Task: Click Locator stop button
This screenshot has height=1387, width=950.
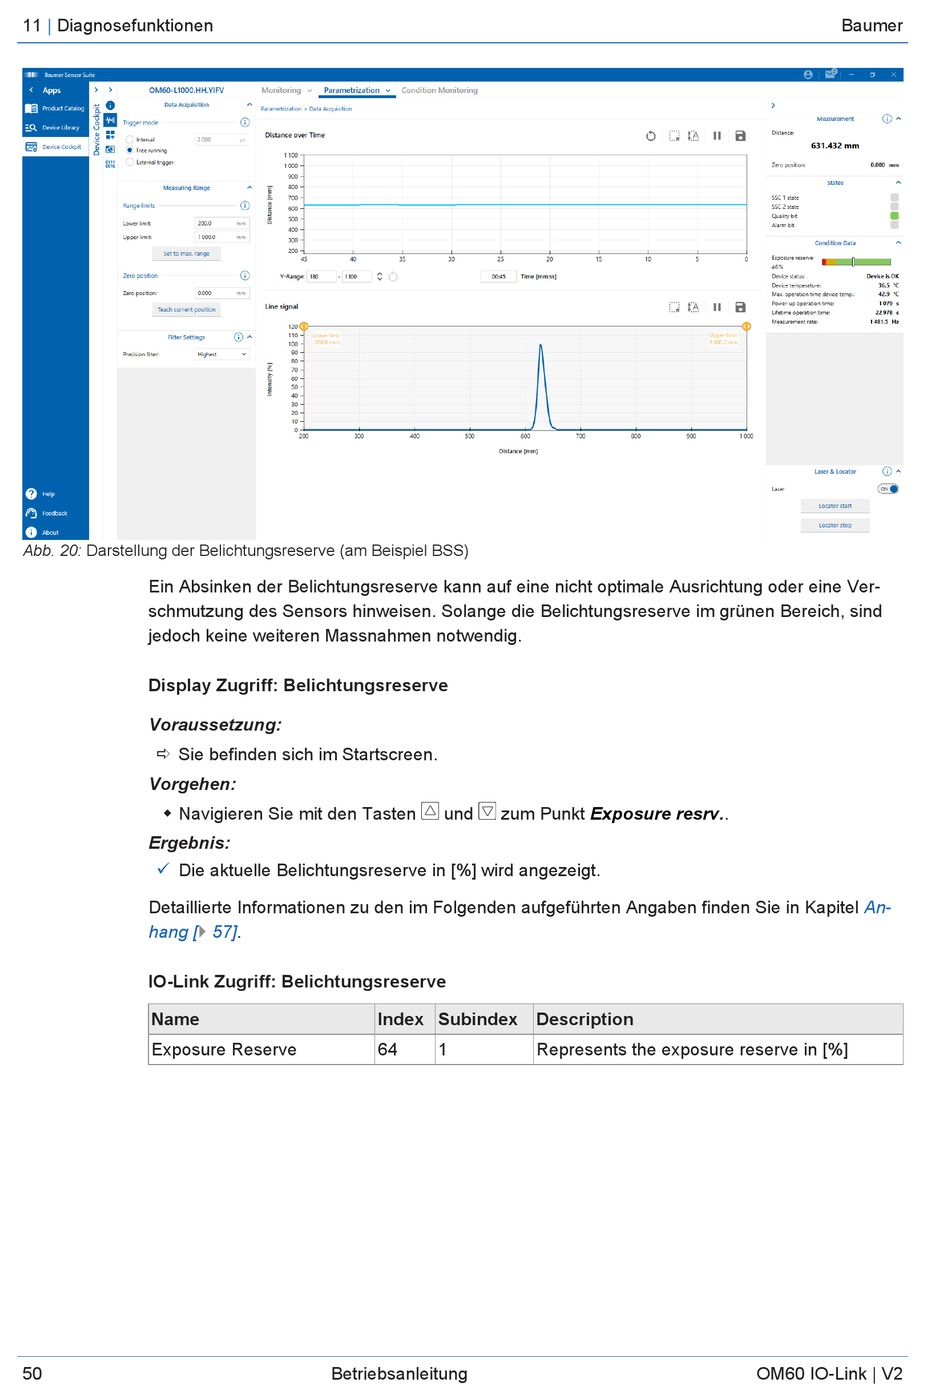Action: 835,525
